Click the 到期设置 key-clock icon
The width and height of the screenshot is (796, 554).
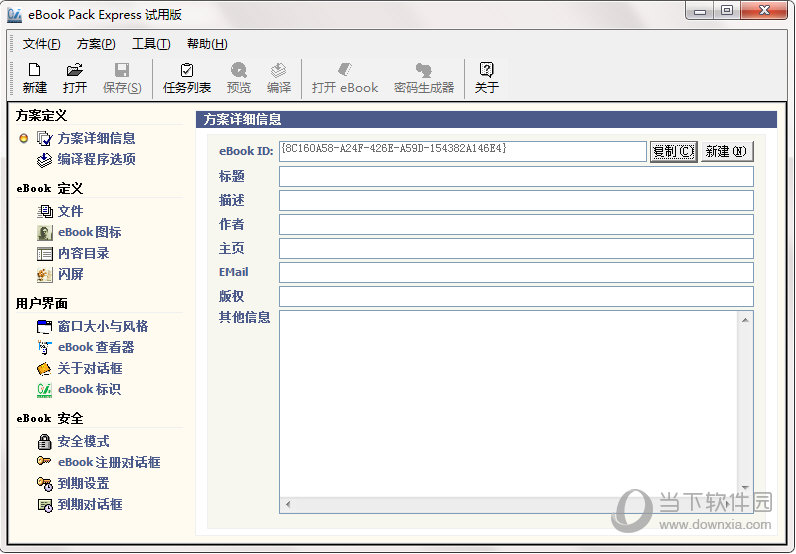(x=45, y=484)
